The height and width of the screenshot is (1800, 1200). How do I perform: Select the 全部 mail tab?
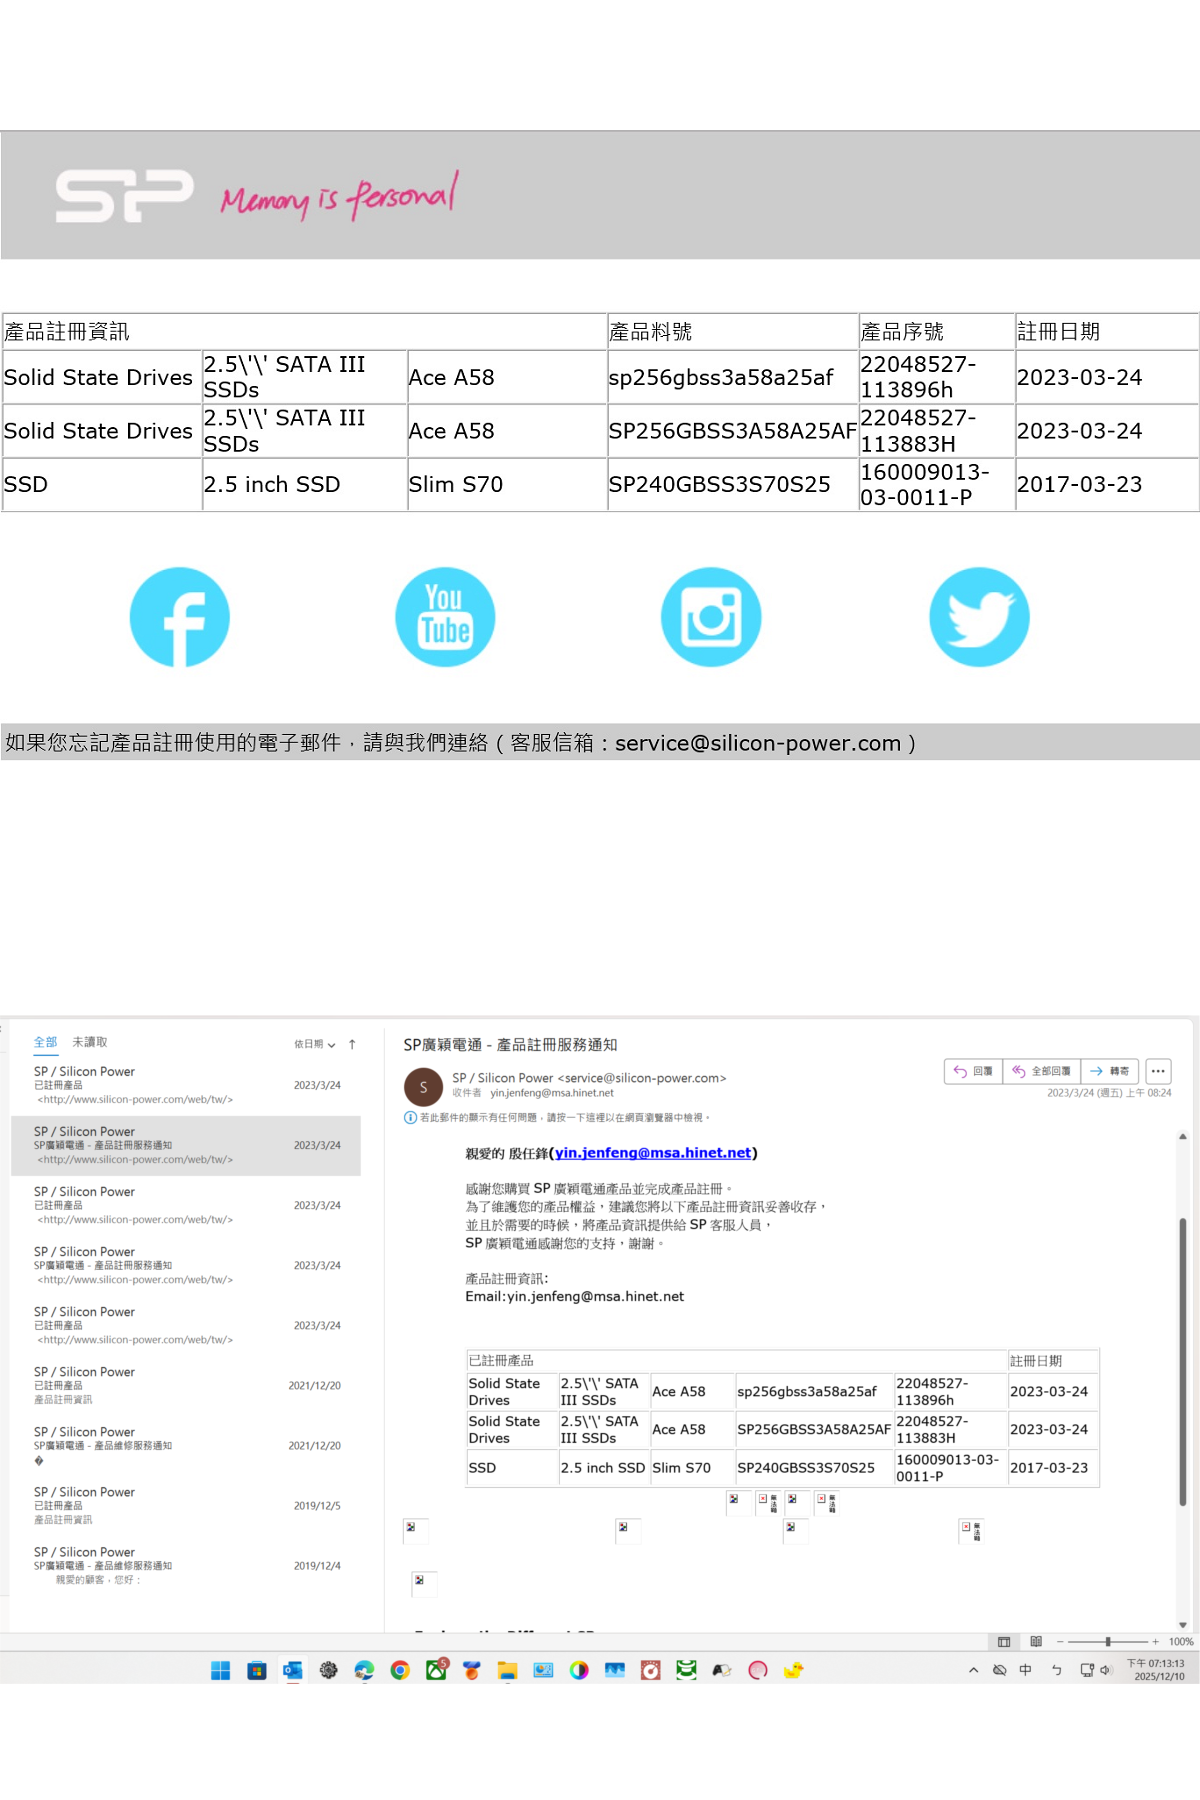pos(45,1042)
